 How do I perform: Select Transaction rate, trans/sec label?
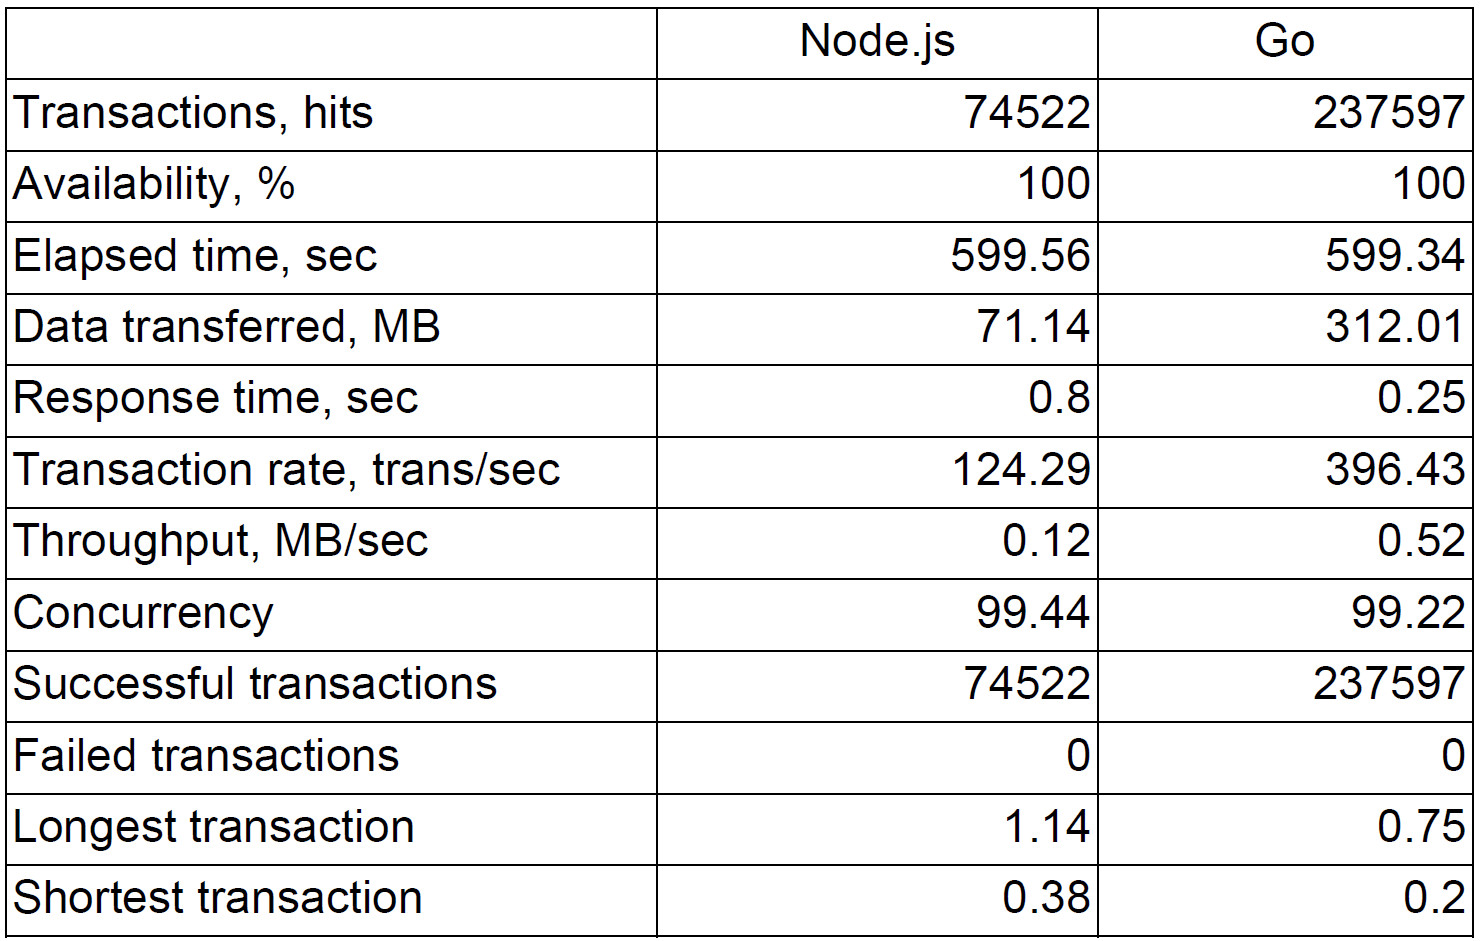tap(287, 471)
